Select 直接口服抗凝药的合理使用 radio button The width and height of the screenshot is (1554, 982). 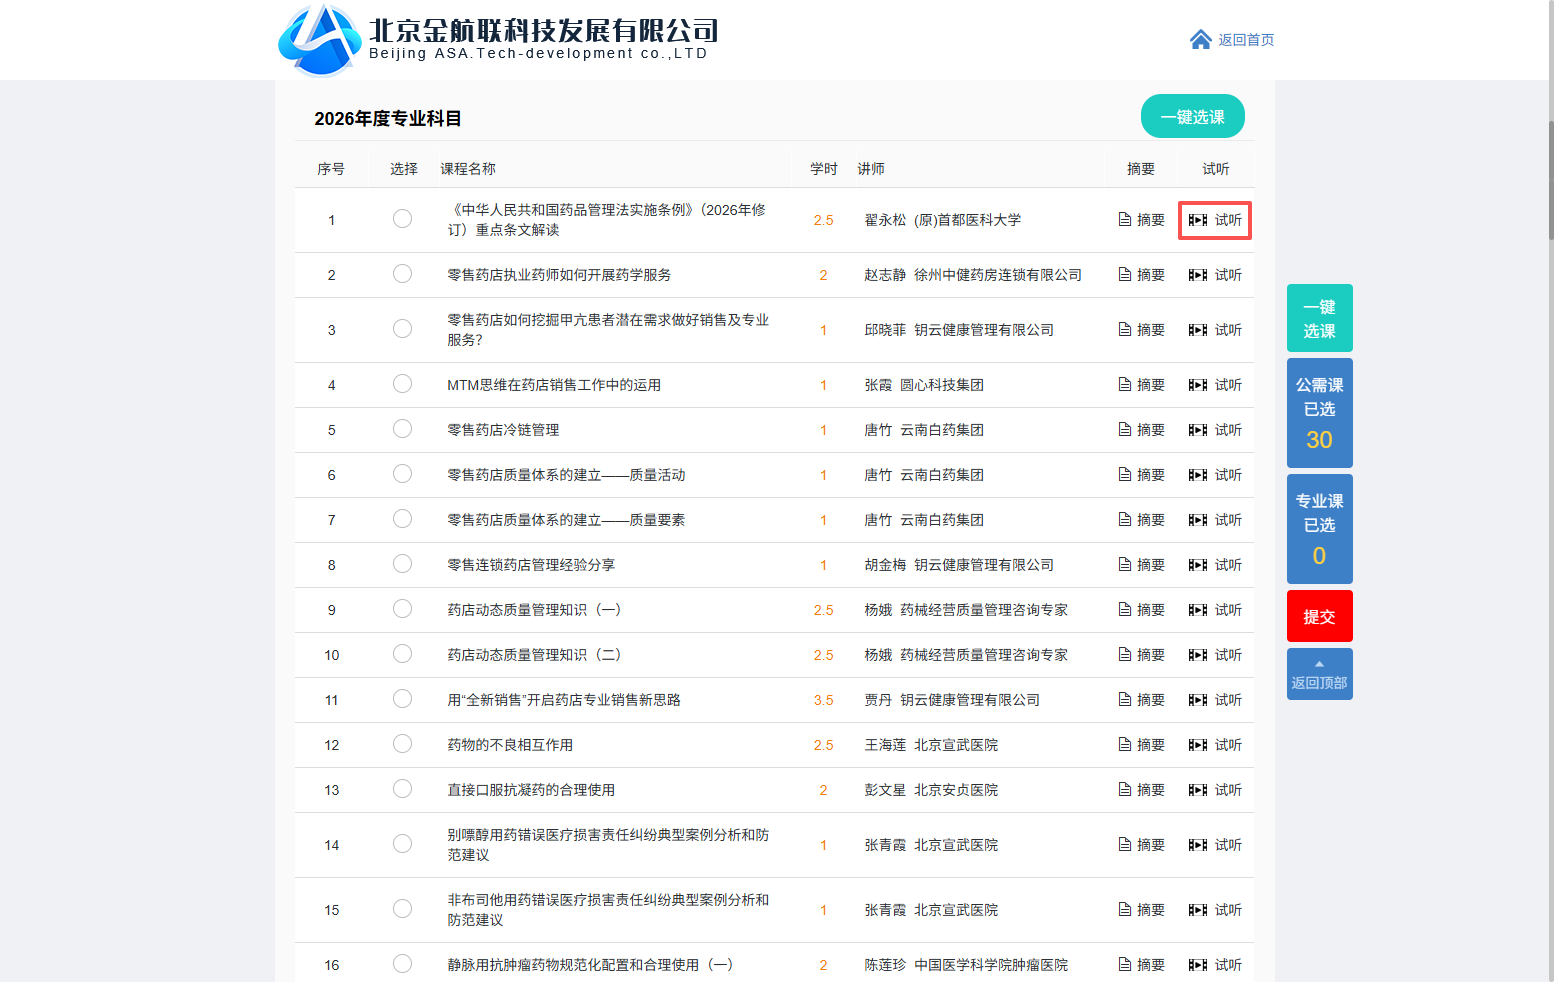click(x=402, y=789)
